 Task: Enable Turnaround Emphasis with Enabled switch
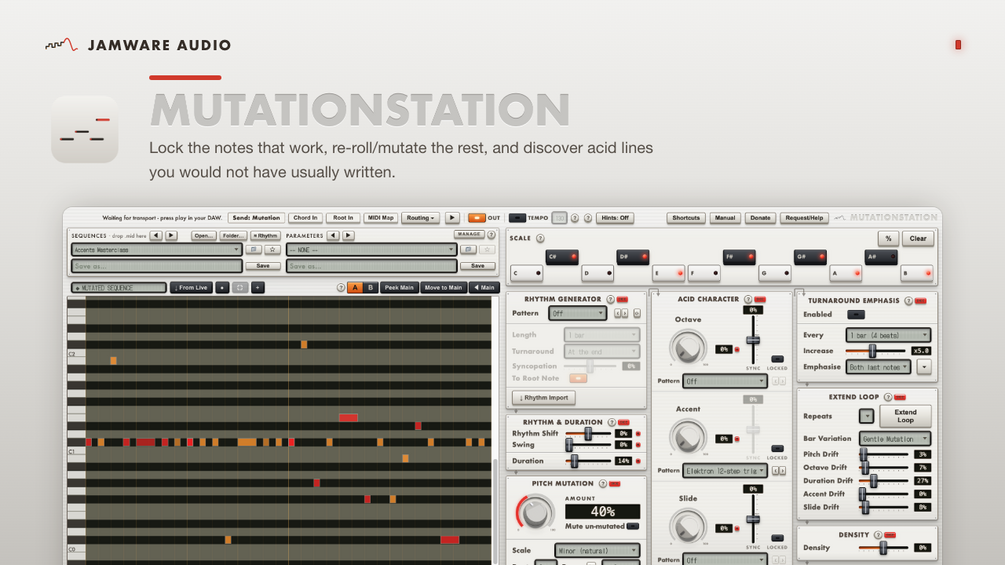pyautogui.click(x=856, y=315)
